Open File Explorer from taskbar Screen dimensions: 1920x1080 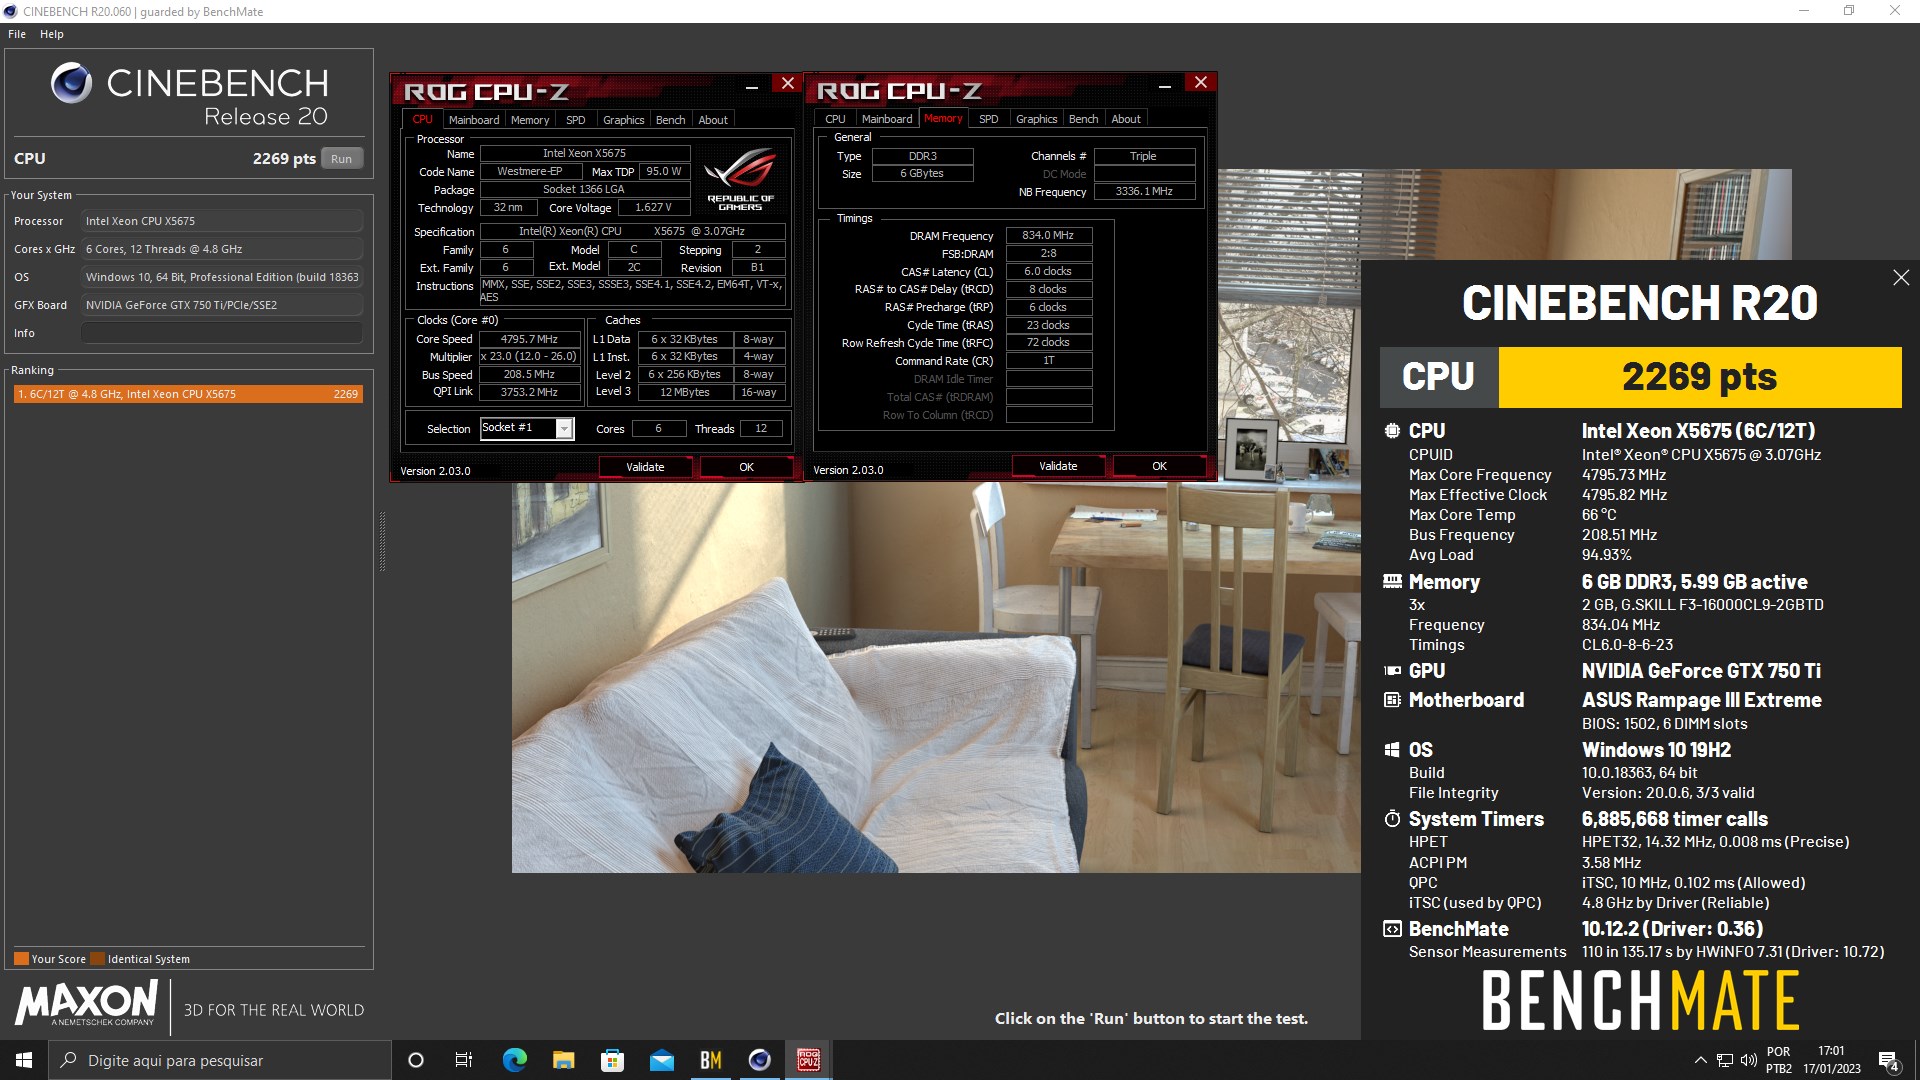click(563, 1060)
